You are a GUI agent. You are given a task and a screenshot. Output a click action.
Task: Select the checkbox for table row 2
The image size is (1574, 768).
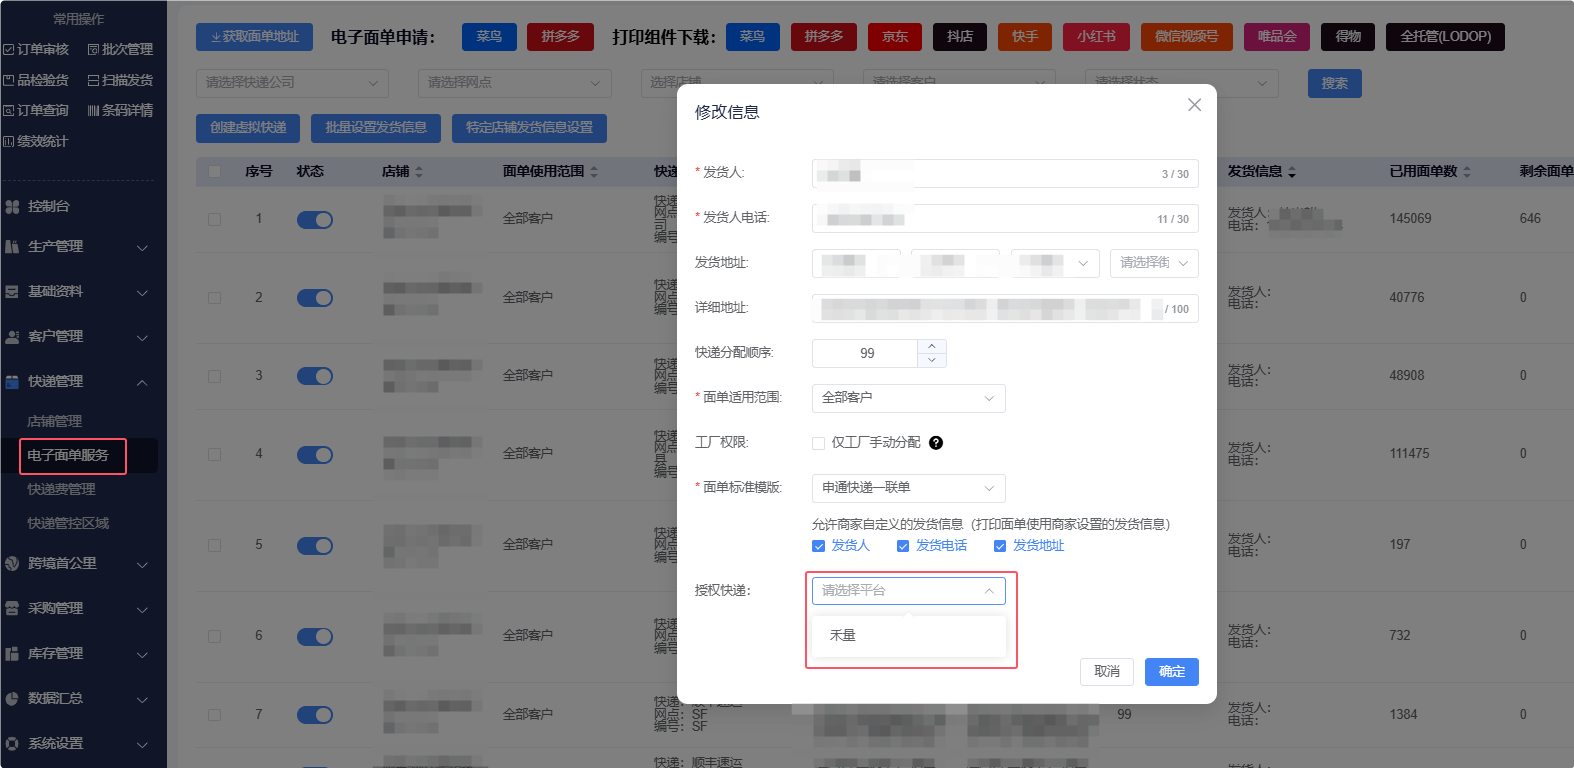214,297
